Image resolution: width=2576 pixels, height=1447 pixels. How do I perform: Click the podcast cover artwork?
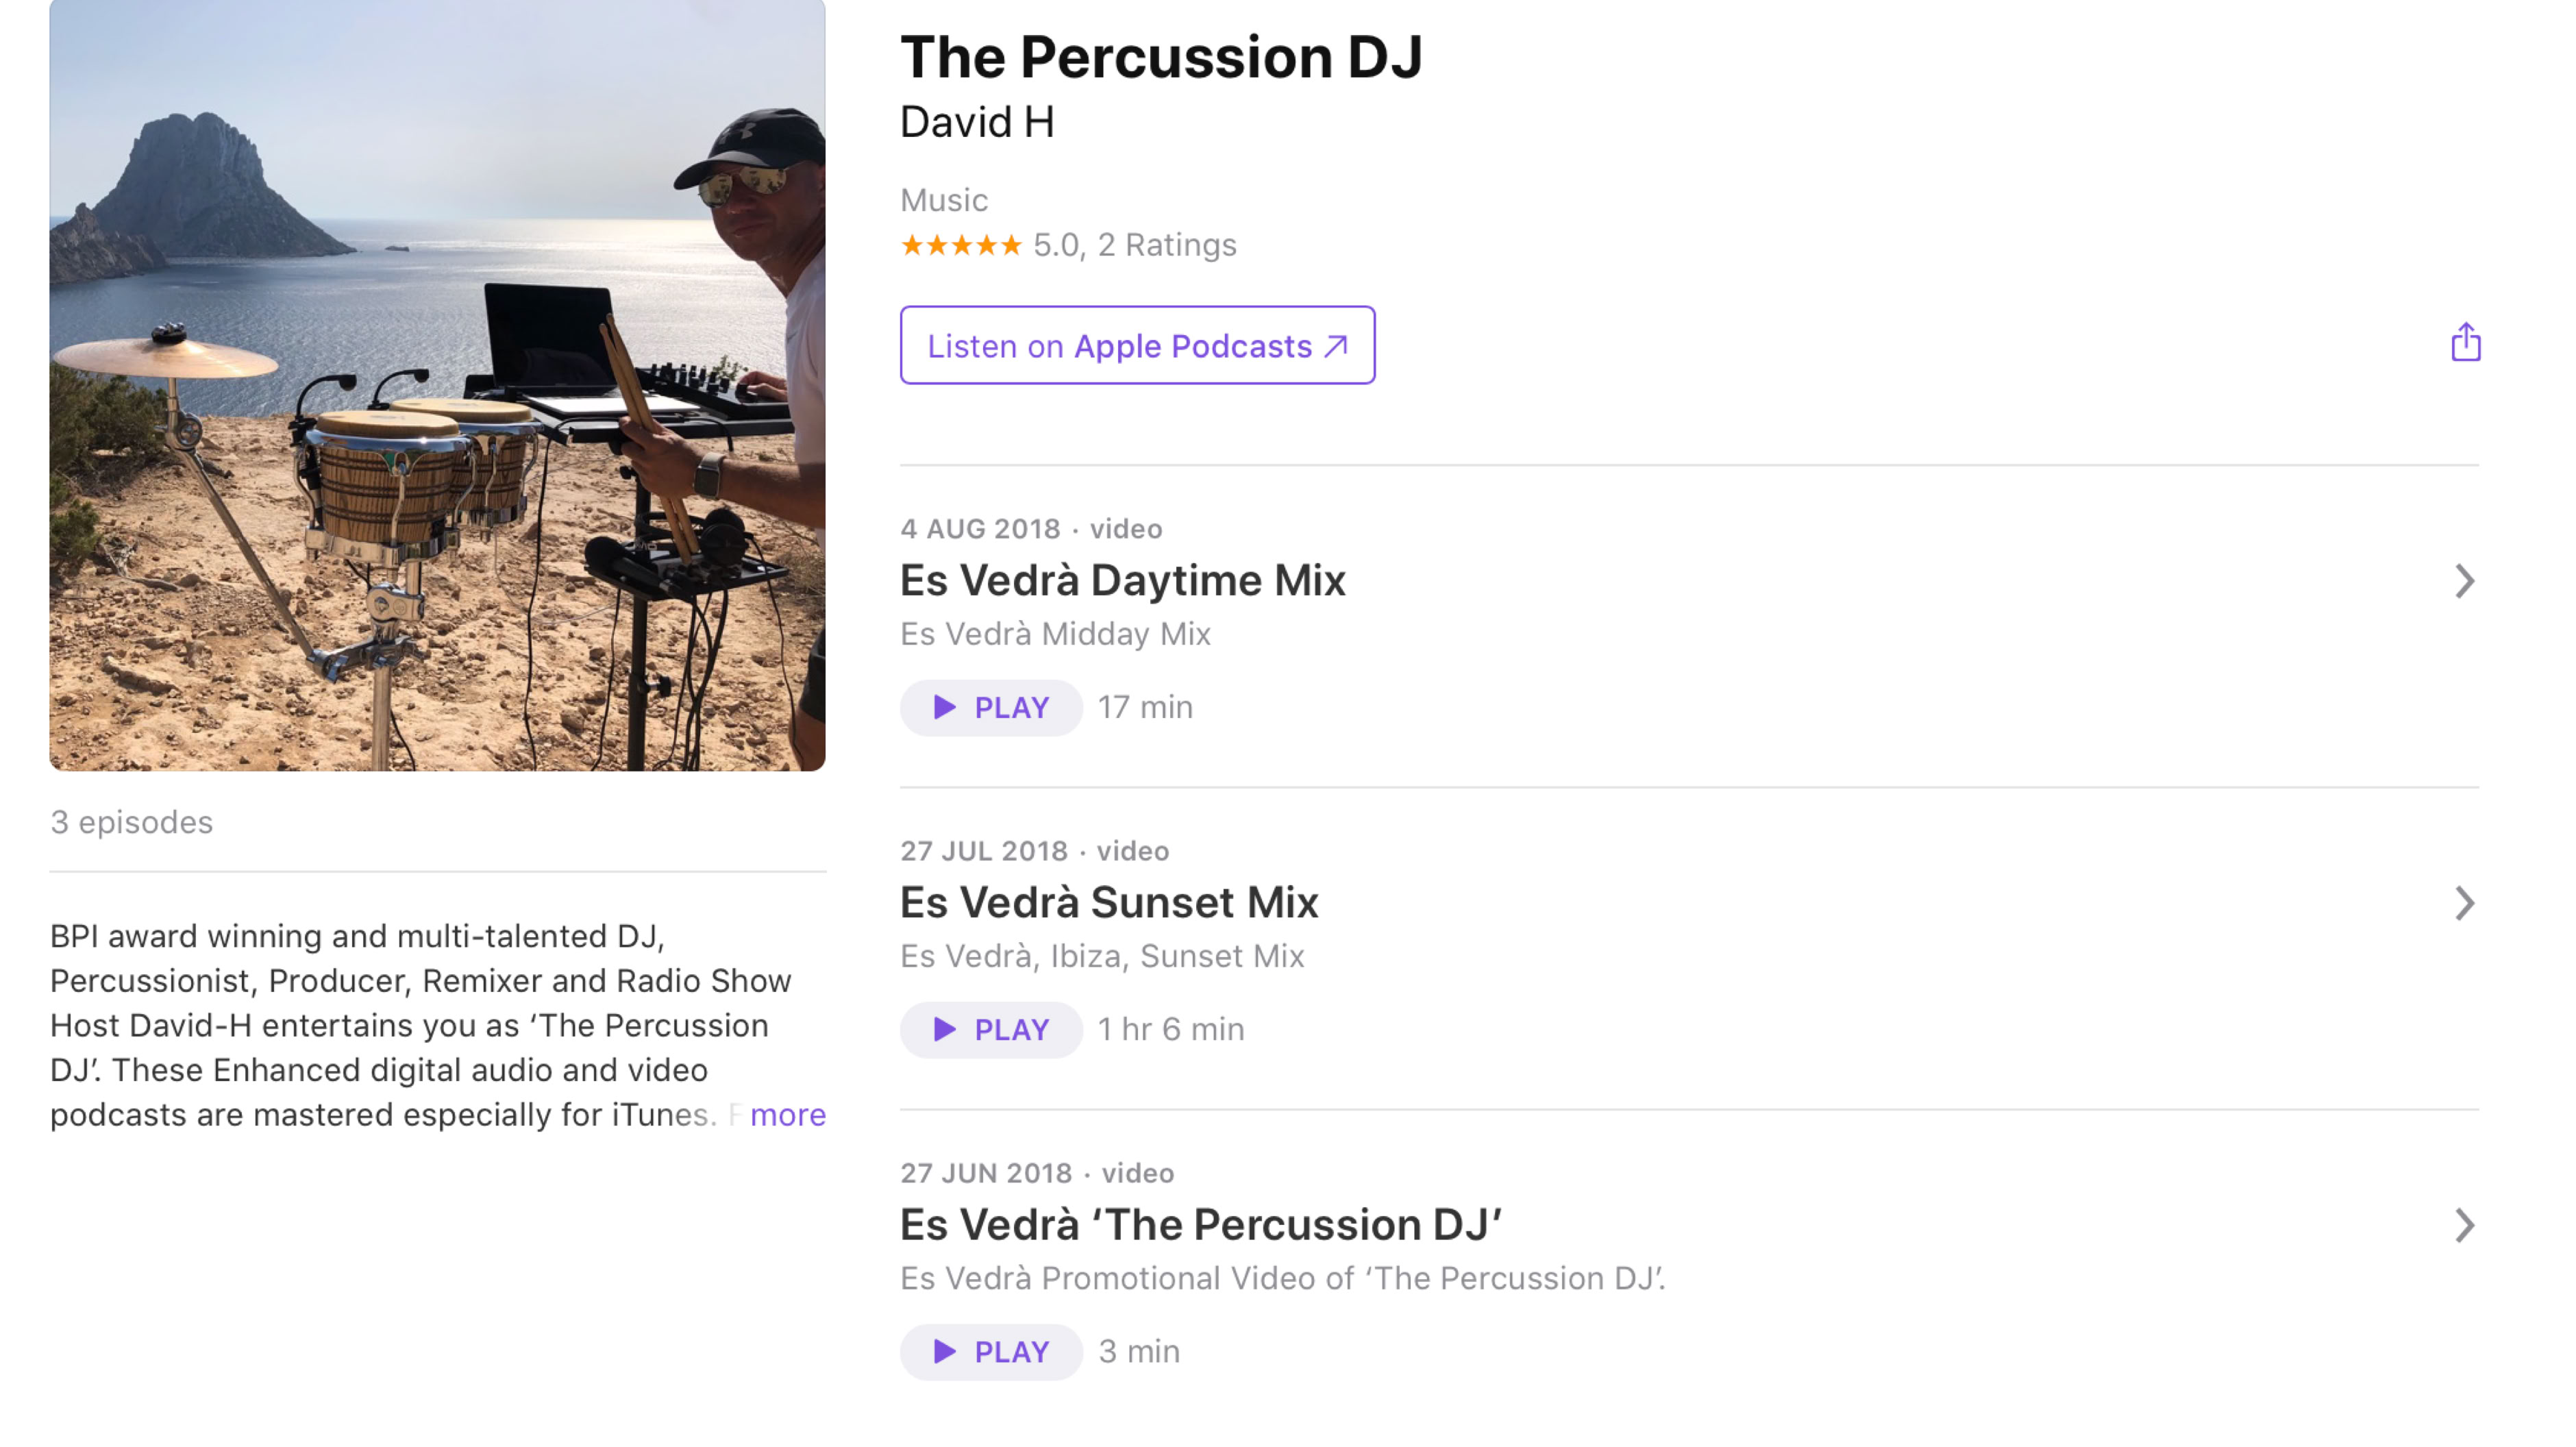coord(436,385)
